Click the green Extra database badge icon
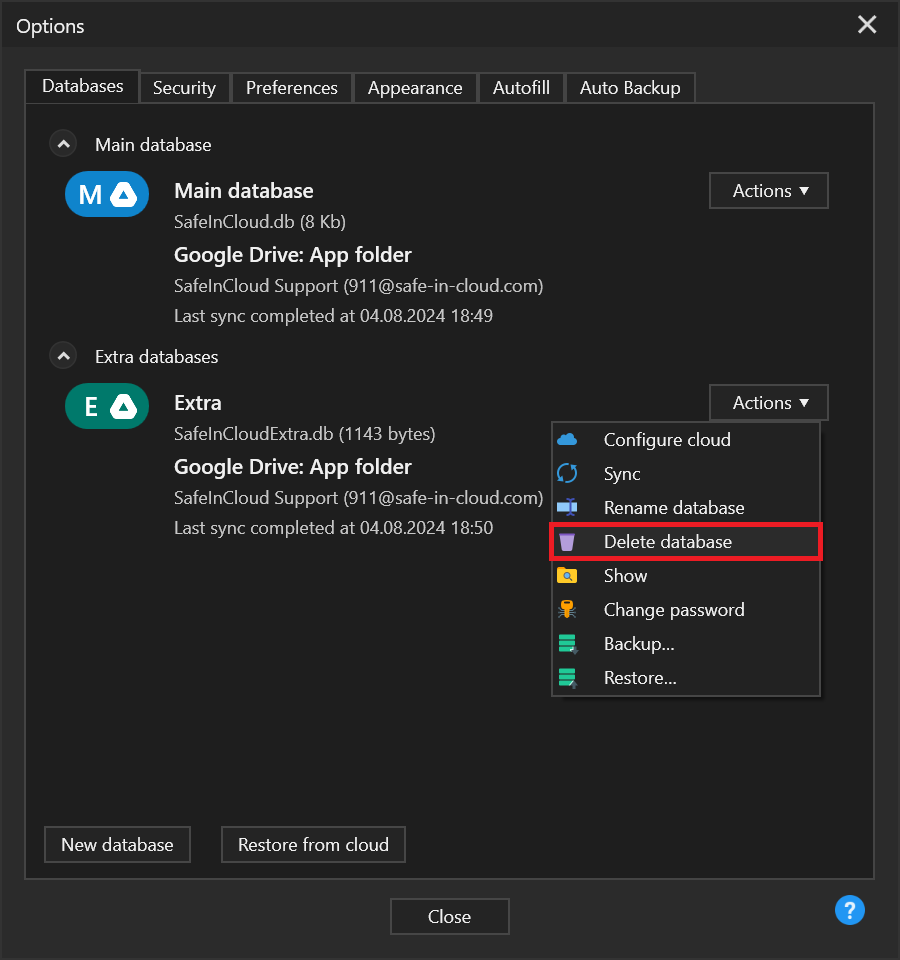 tap(107, 406)
